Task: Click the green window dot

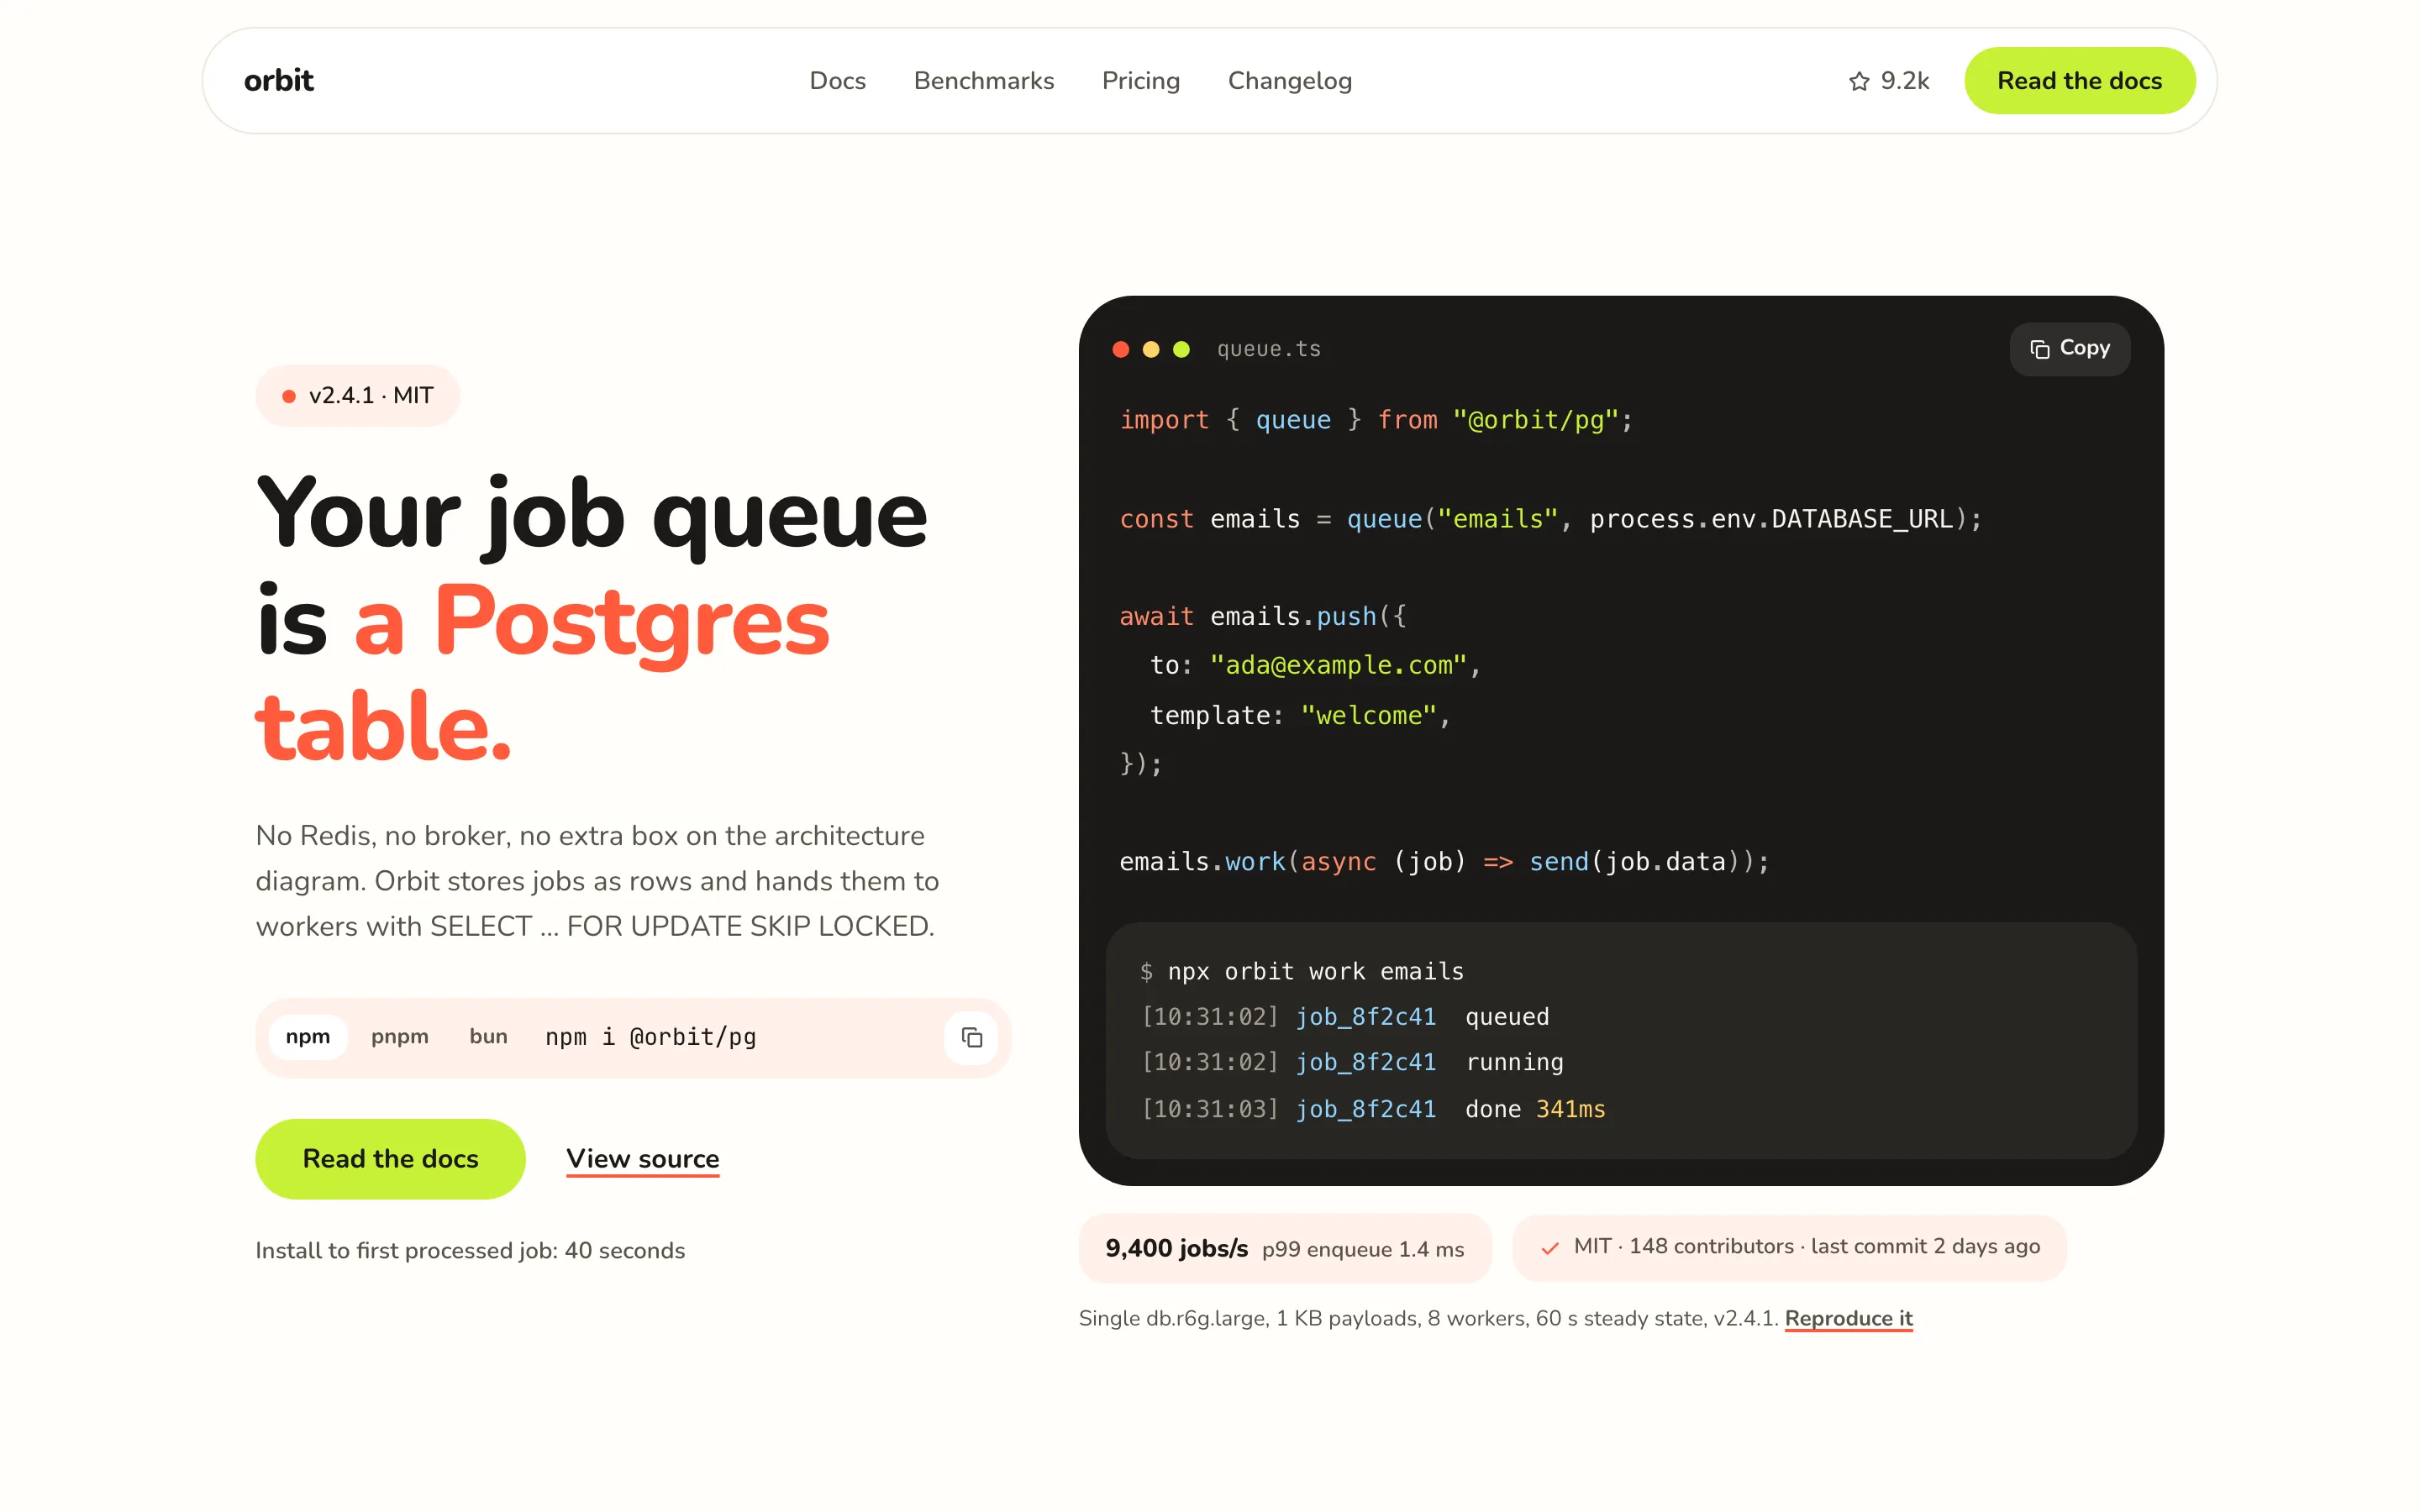Action: click(x=1180, y=349)
